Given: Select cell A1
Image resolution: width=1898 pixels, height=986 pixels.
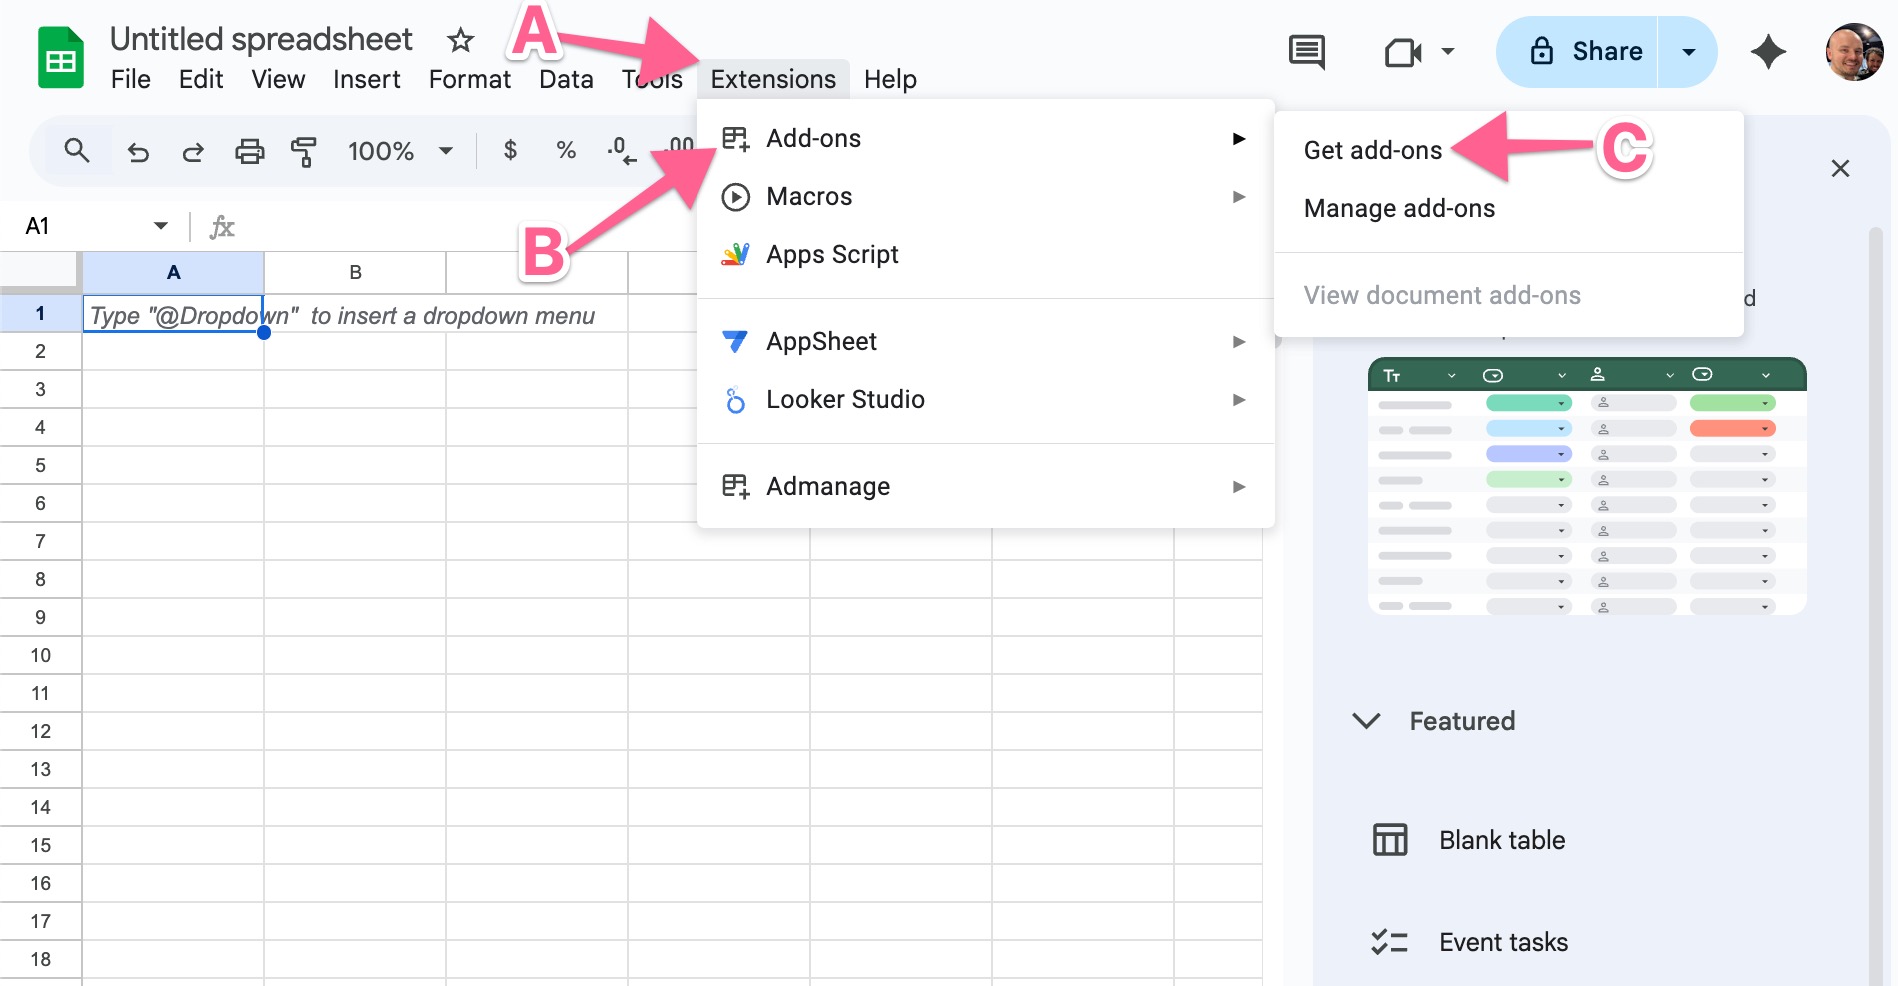Looking at the screenshot, I should click(173, 314).
